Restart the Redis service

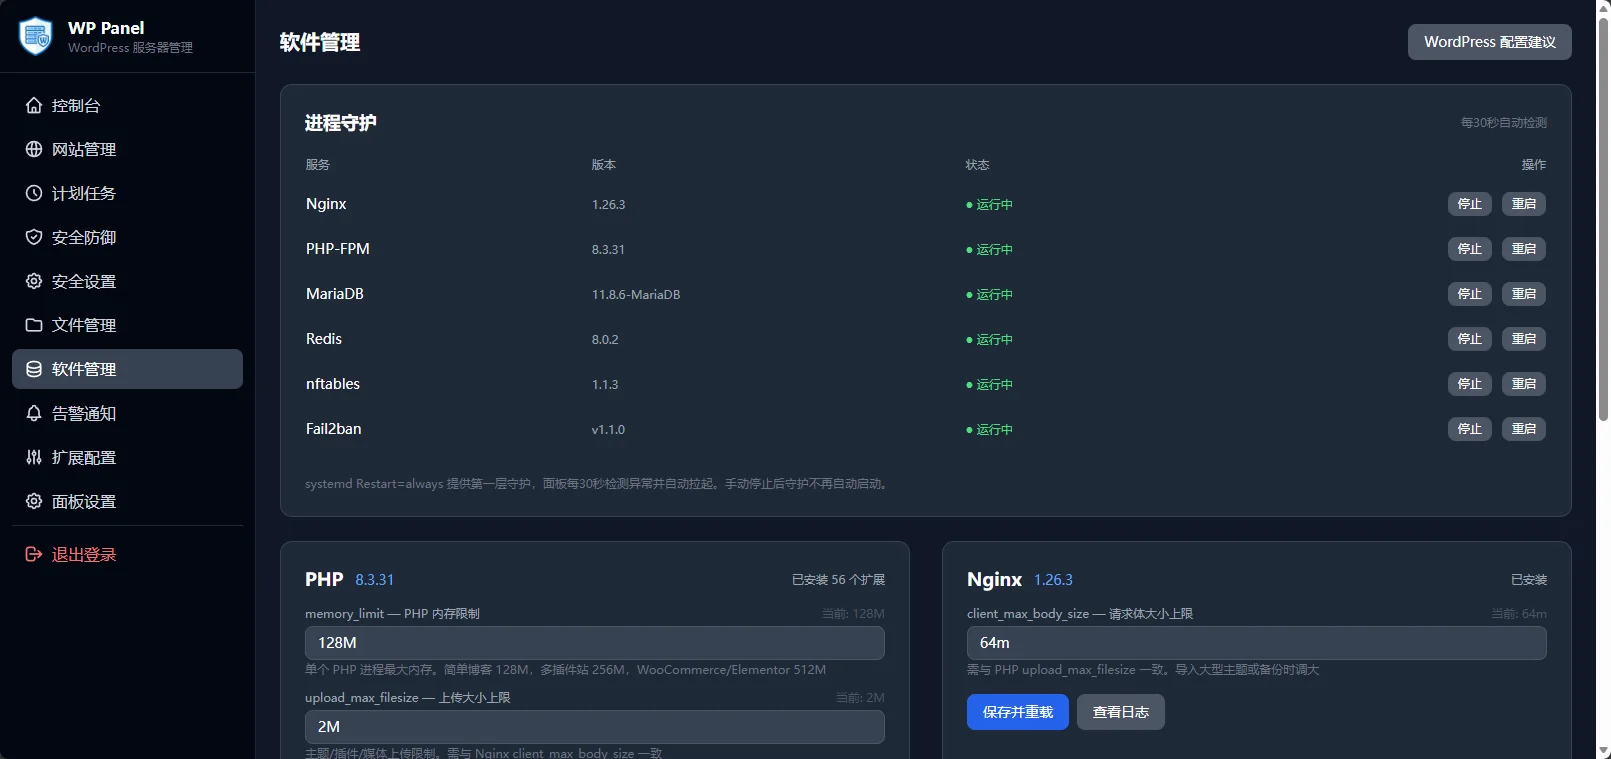[1523, 339]
